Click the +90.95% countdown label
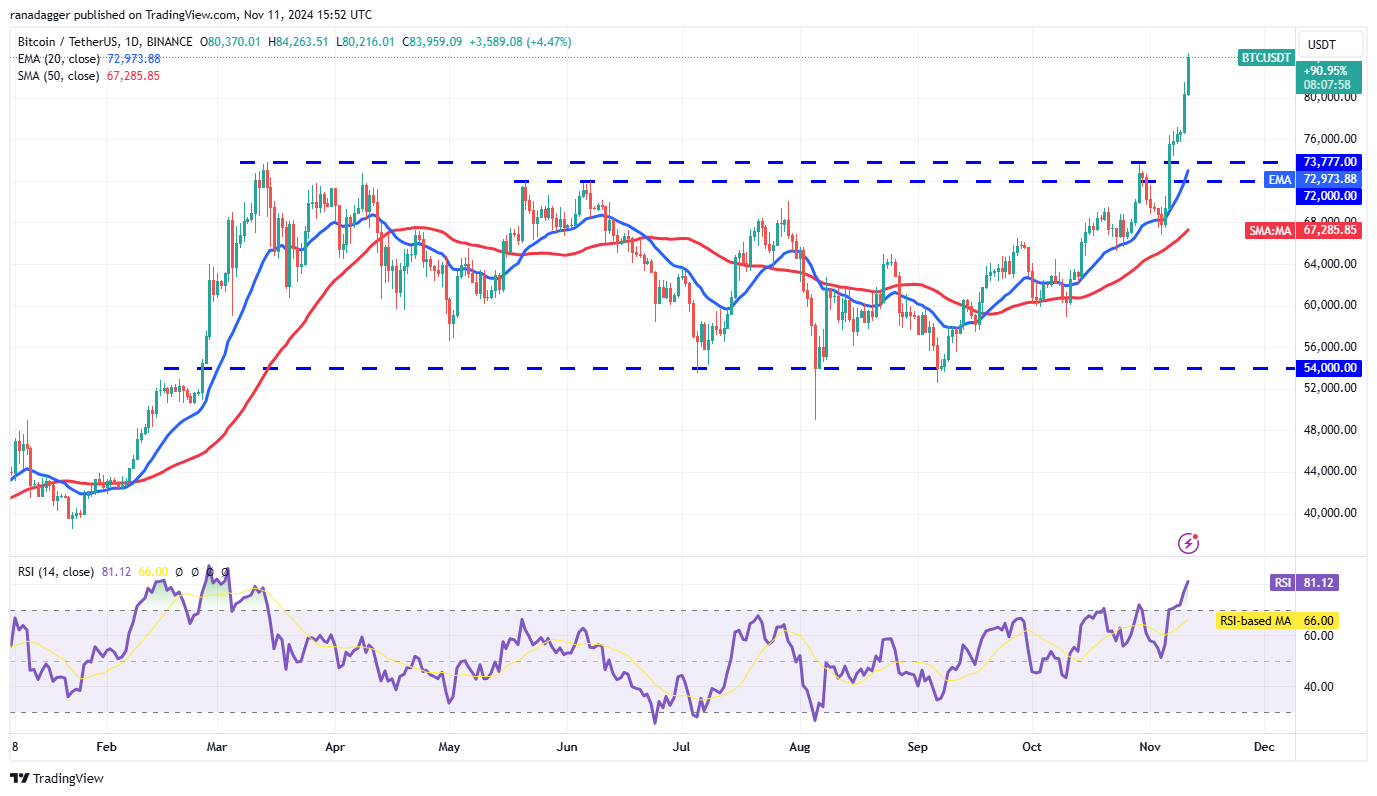 coord(1329,78)
